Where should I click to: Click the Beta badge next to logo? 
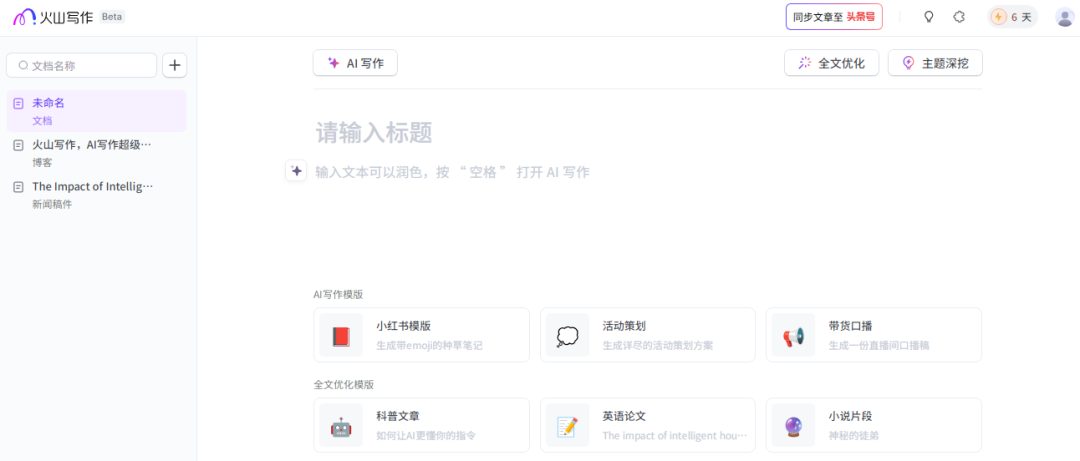112,17
